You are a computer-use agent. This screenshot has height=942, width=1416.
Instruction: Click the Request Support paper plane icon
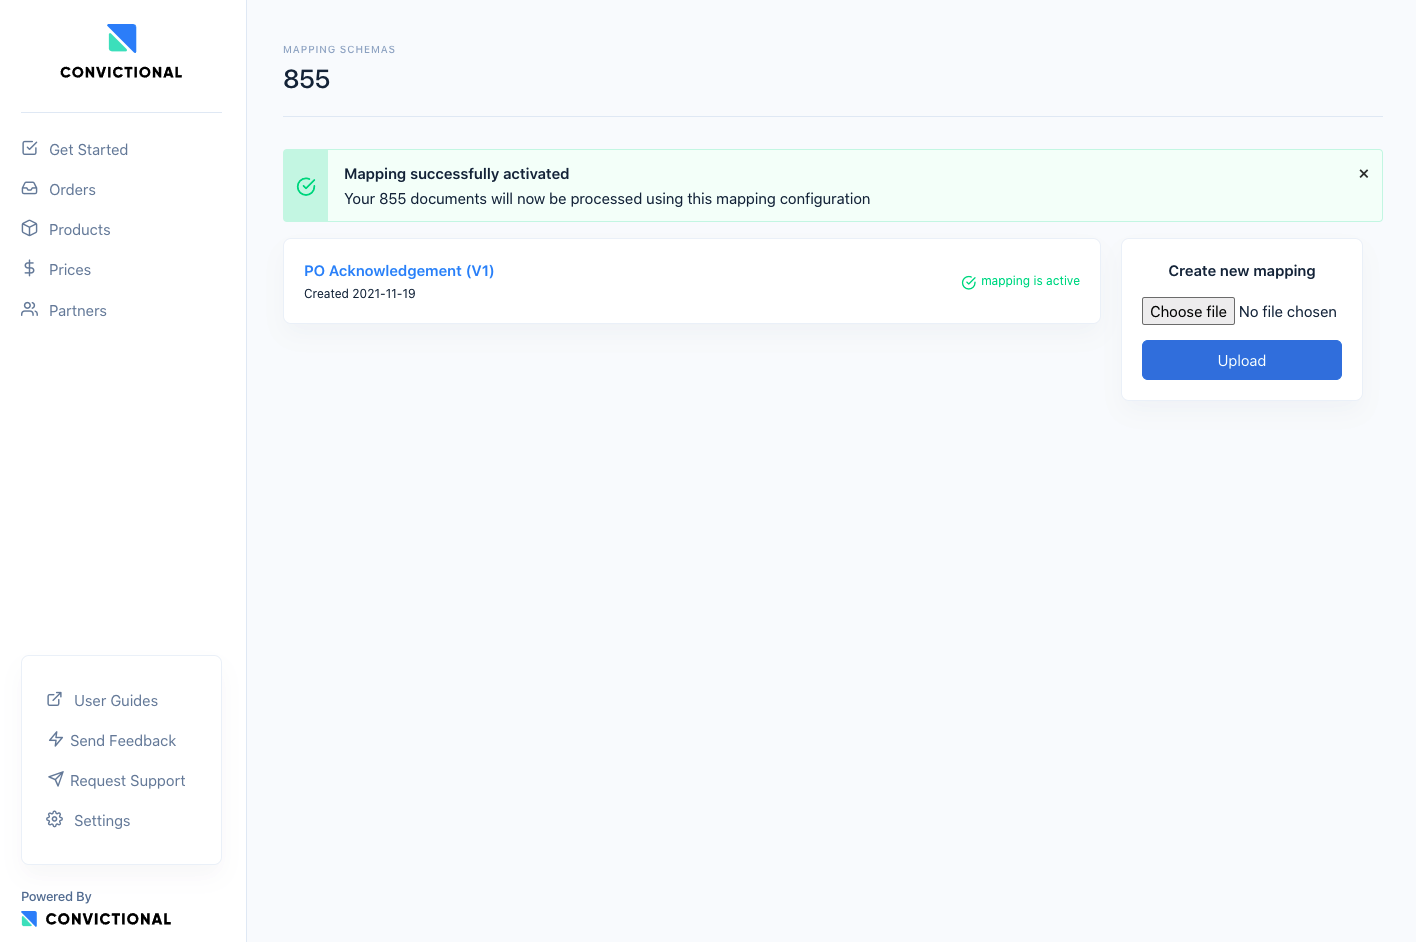coord(56,779)
